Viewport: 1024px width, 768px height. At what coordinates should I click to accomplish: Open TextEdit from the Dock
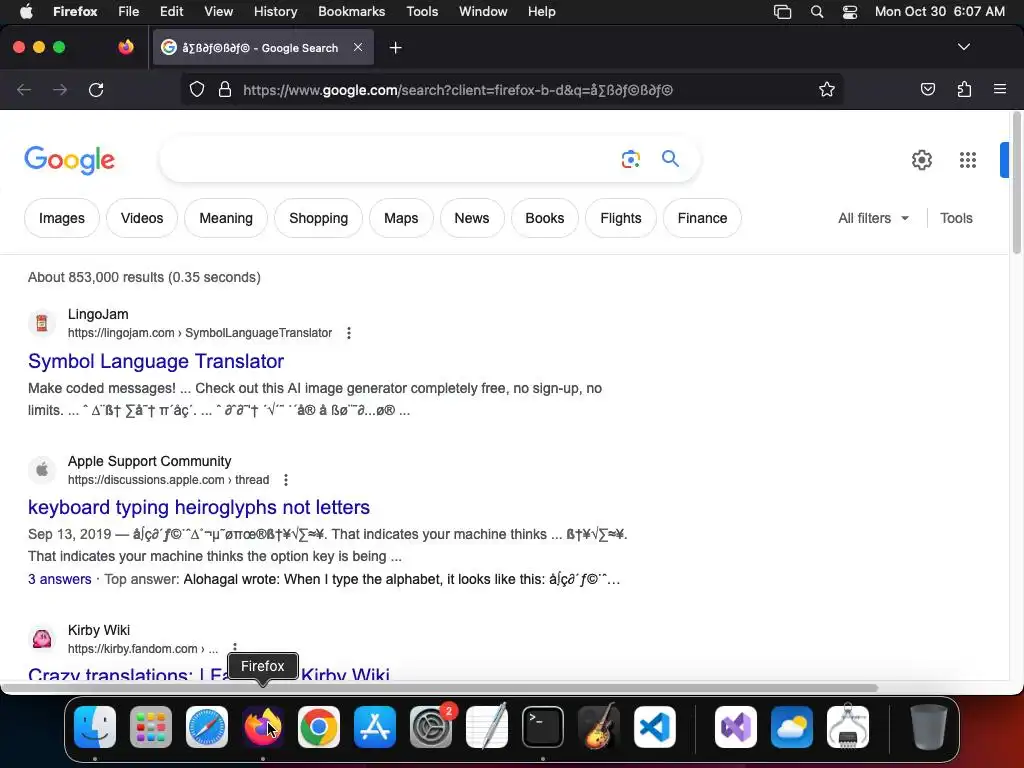coord(487,727)
